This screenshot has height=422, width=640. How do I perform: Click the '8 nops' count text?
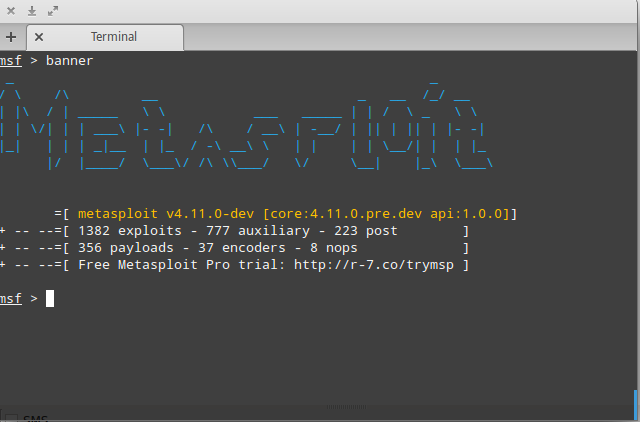334,248
